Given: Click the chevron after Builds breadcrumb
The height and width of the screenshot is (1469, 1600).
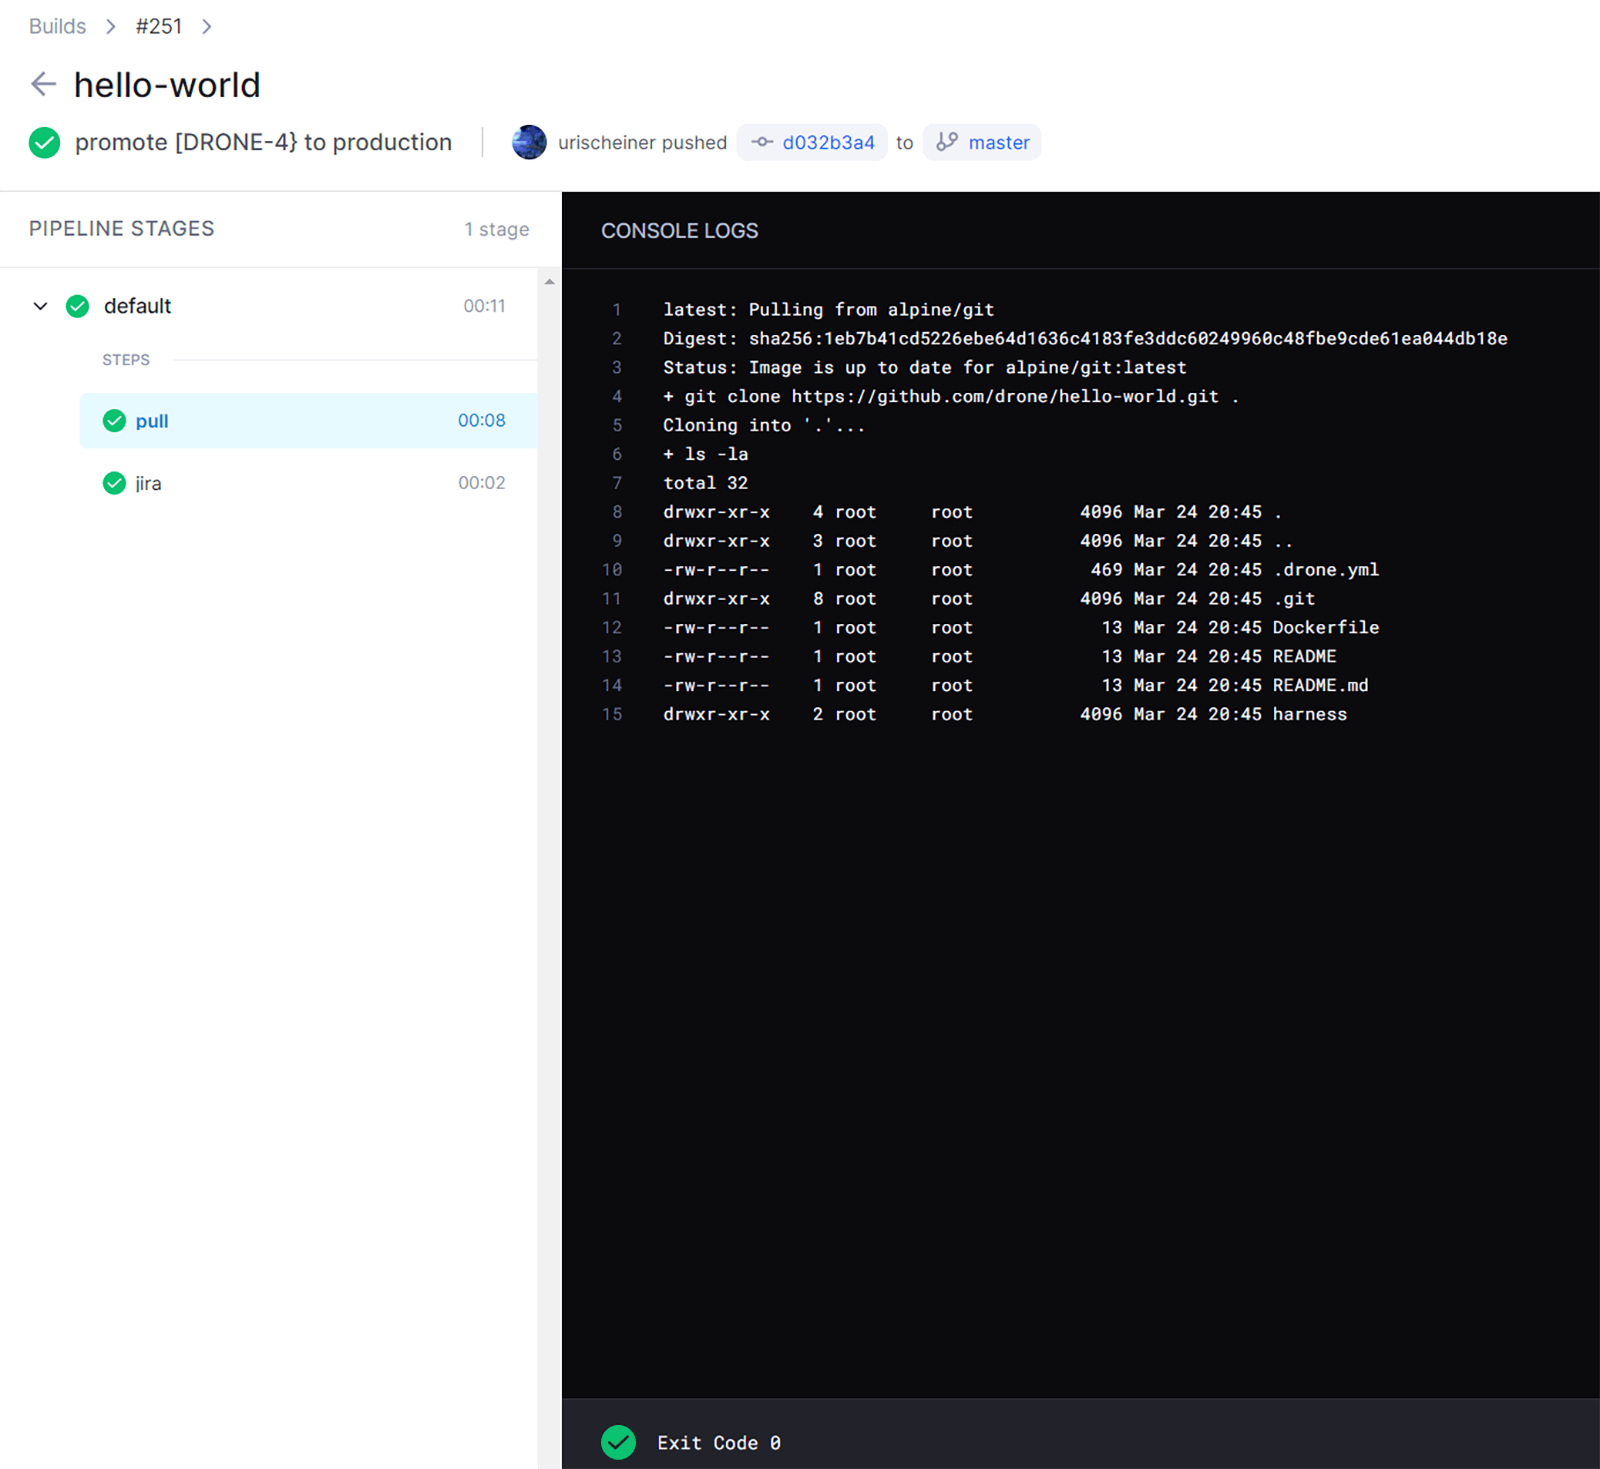Looking at the screenshot, I should 109,26.
